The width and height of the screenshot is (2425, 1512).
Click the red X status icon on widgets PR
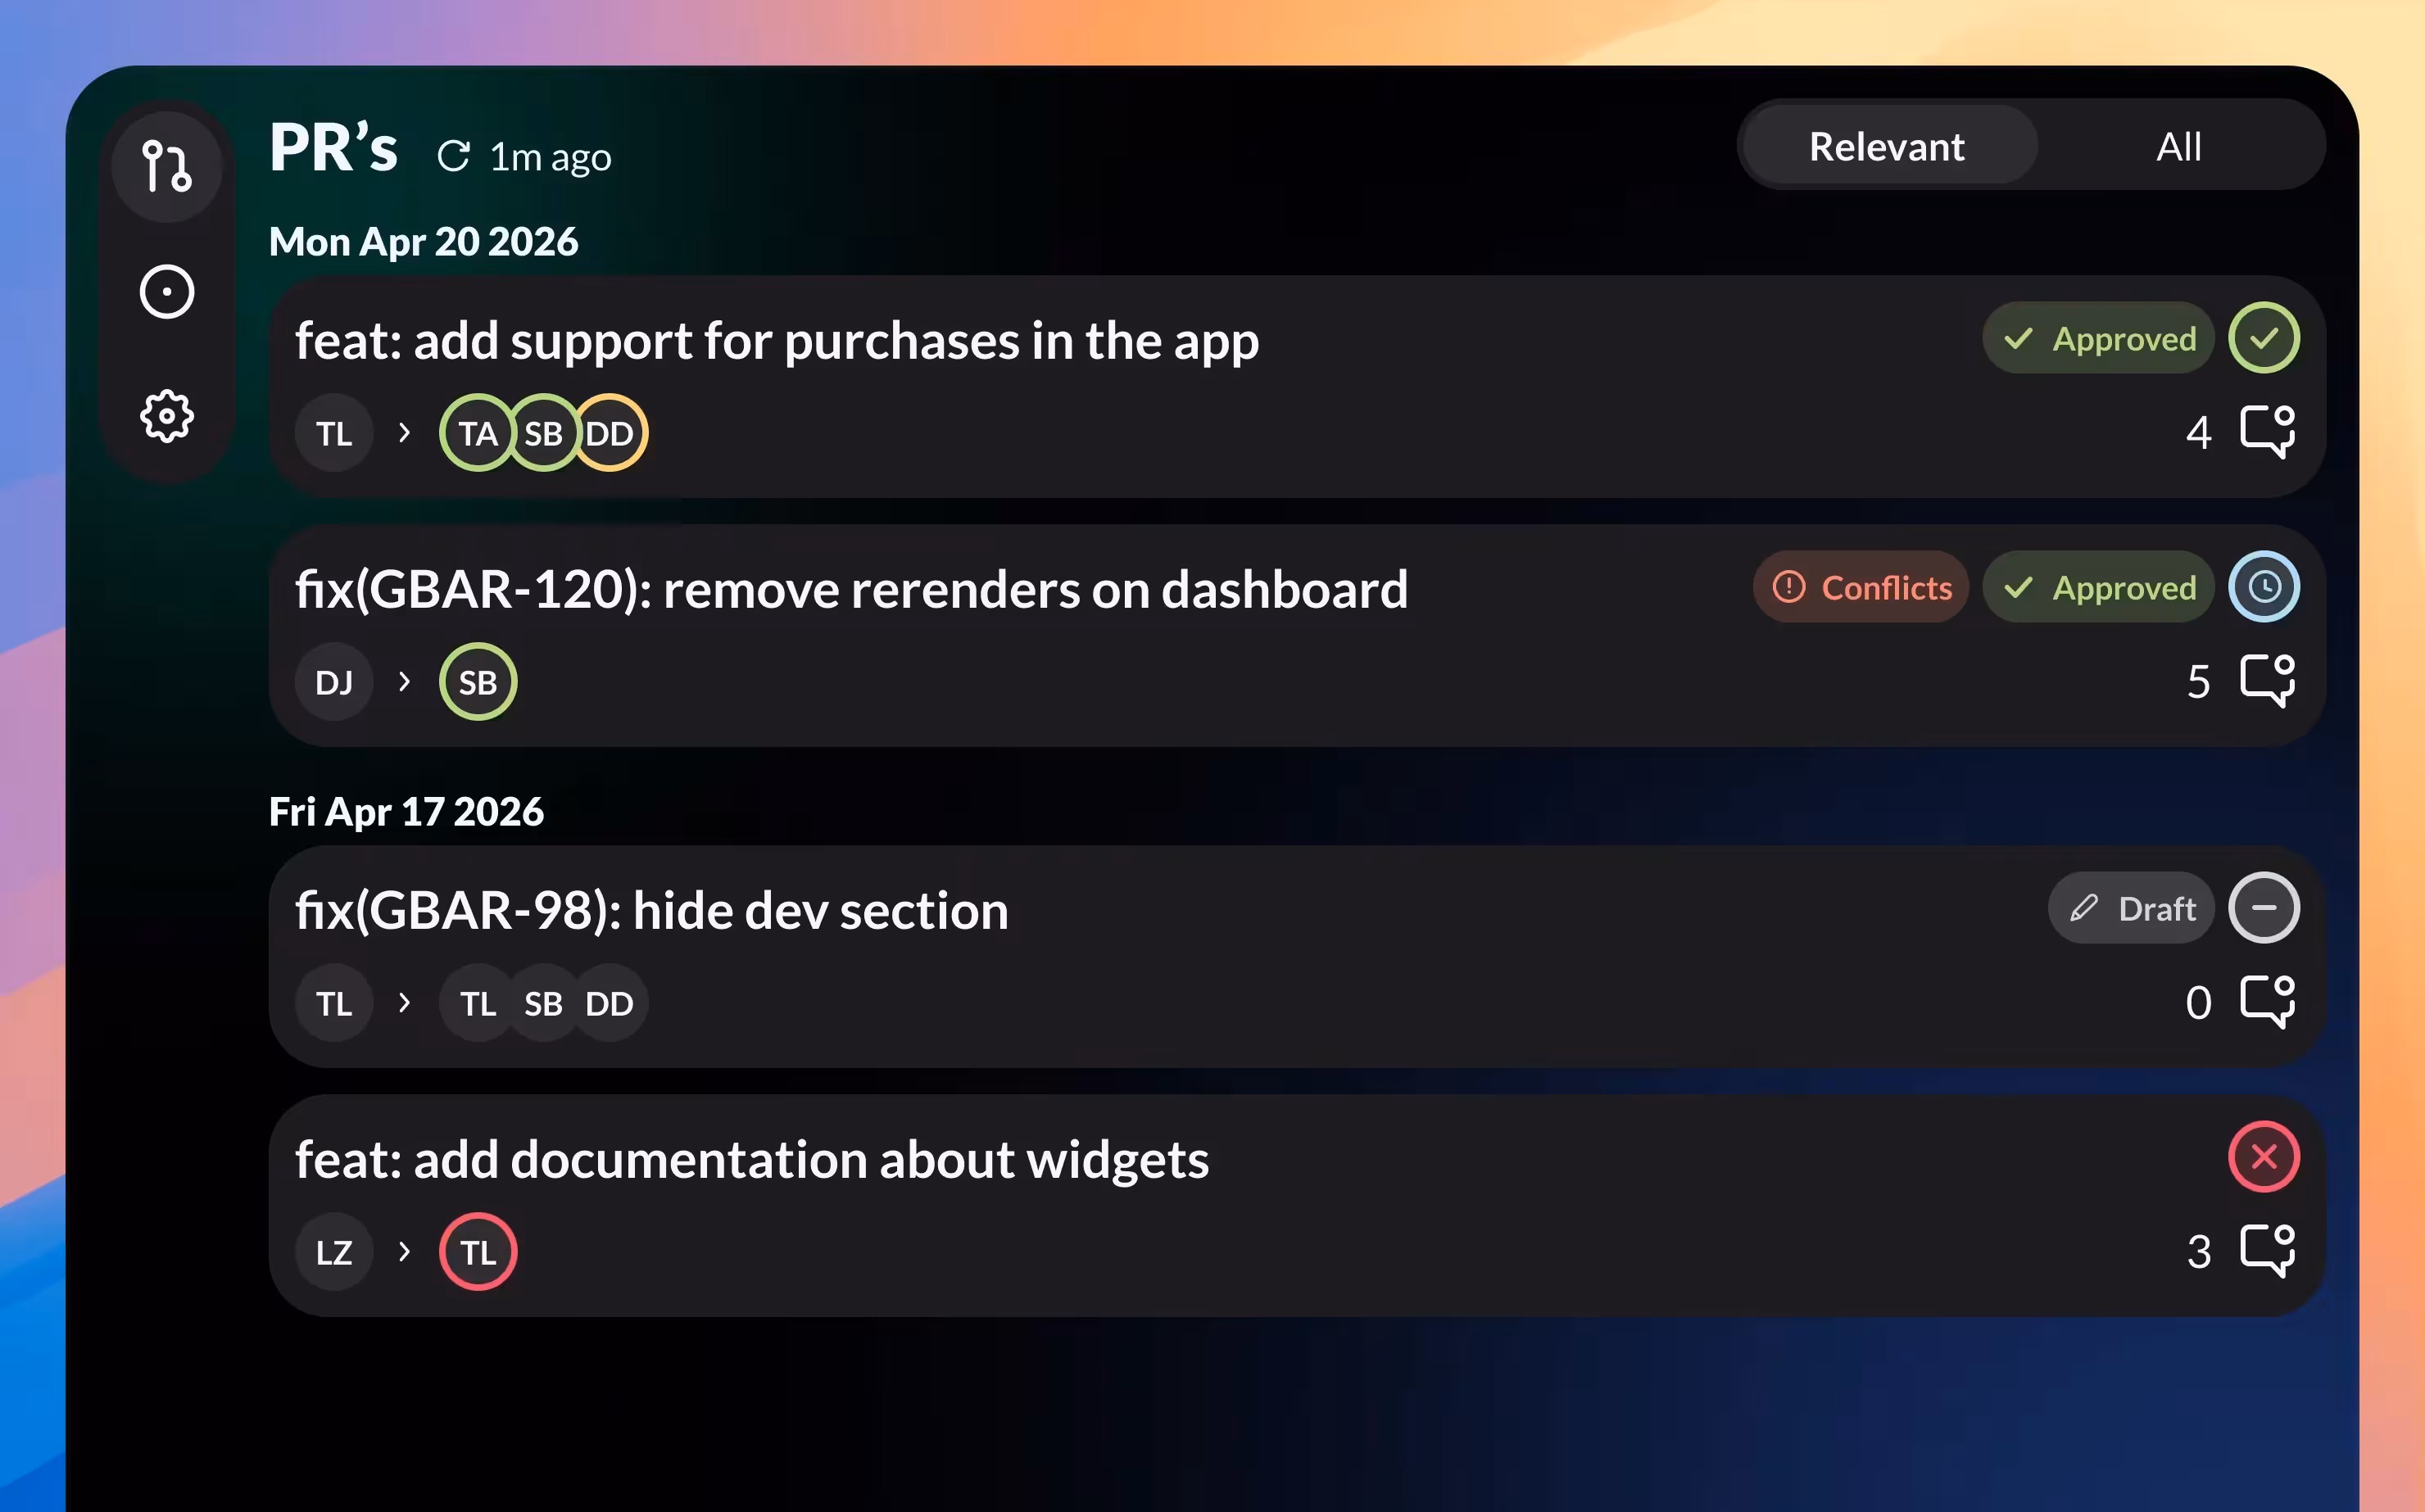click(2264, 1157)
